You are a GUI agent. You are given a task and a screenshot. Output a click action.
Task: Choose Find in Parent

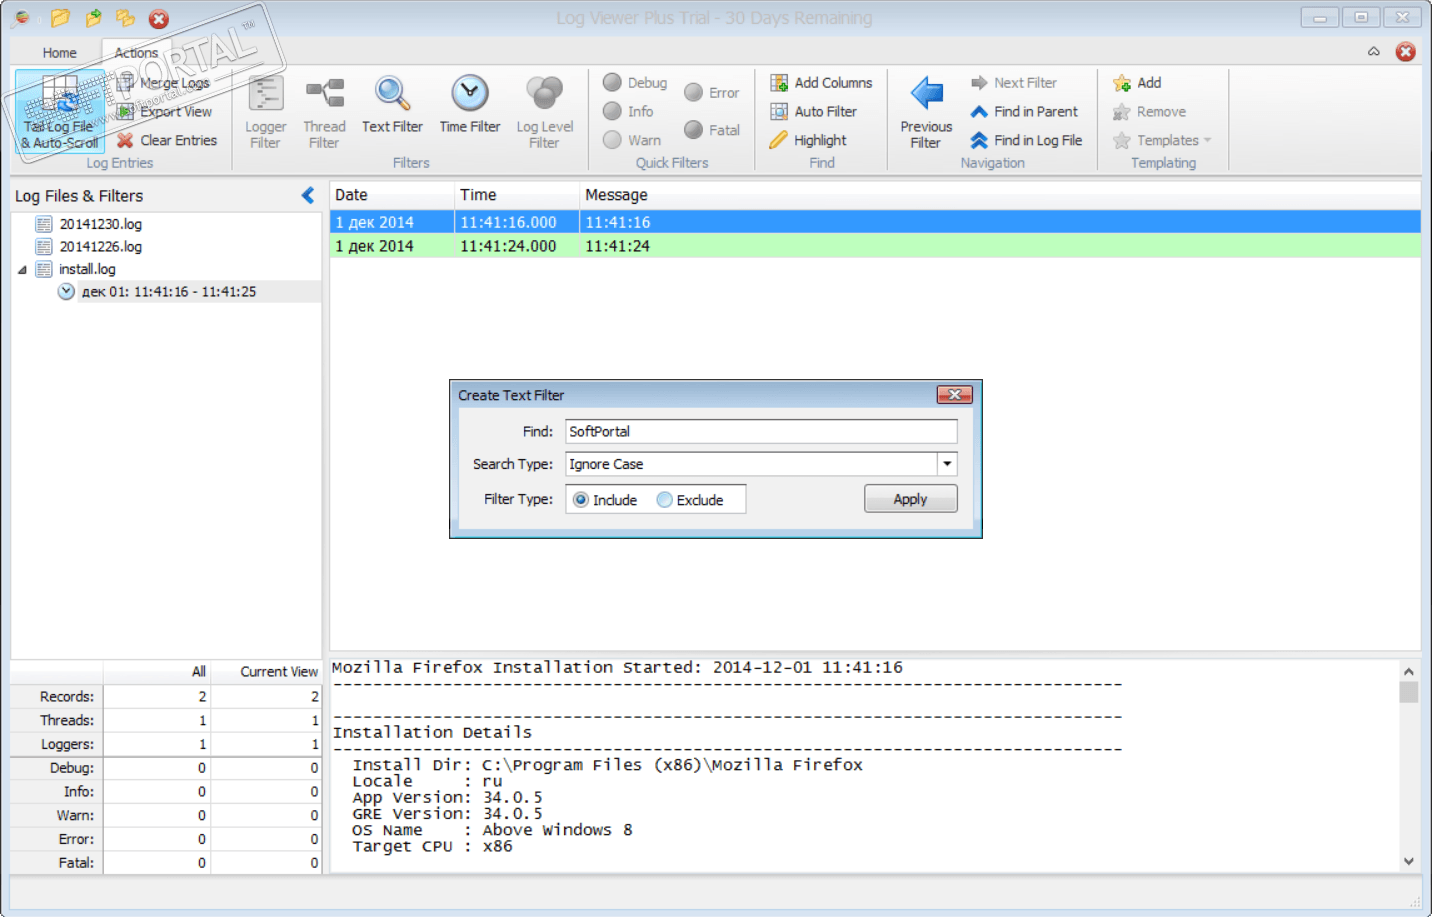[1024, 112]
